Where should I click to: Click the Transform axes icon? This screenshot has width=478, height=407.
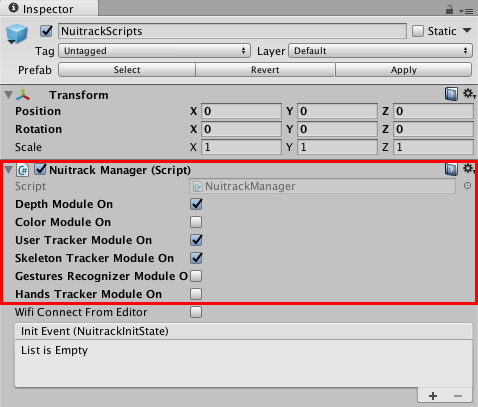coord(23,95)
